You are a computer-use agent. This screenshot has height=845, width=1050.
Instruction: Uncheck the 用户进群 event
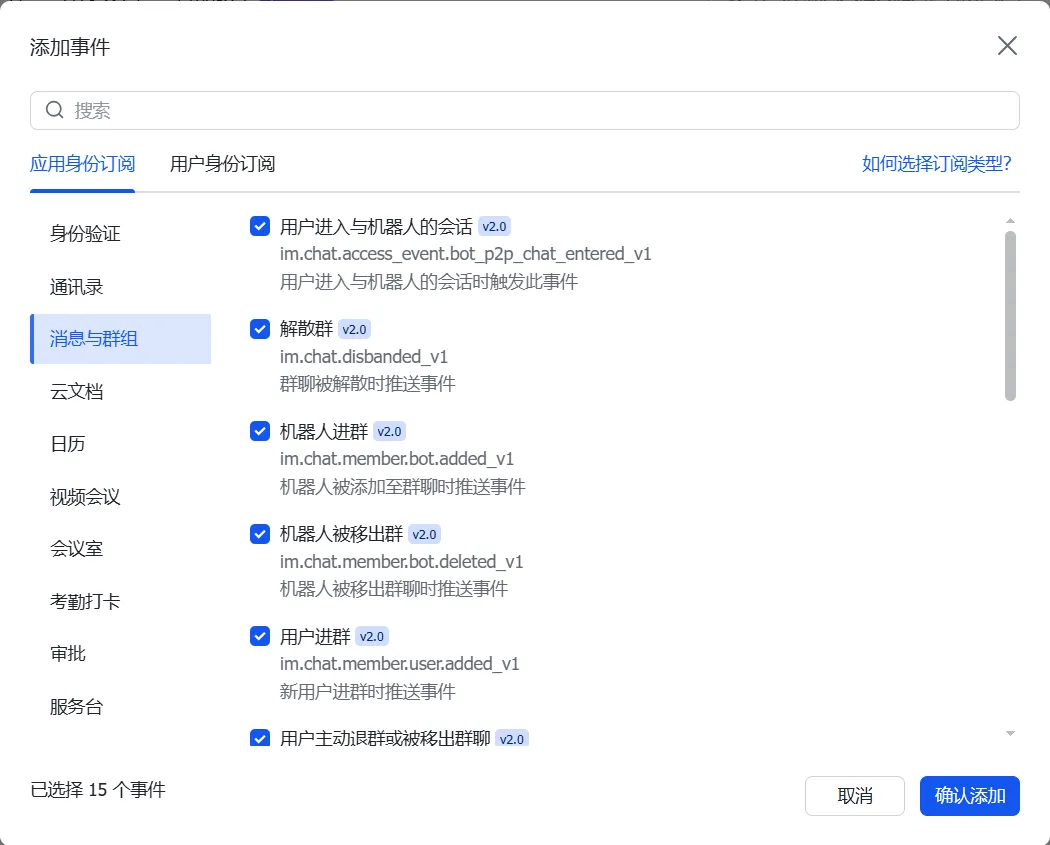259,636
